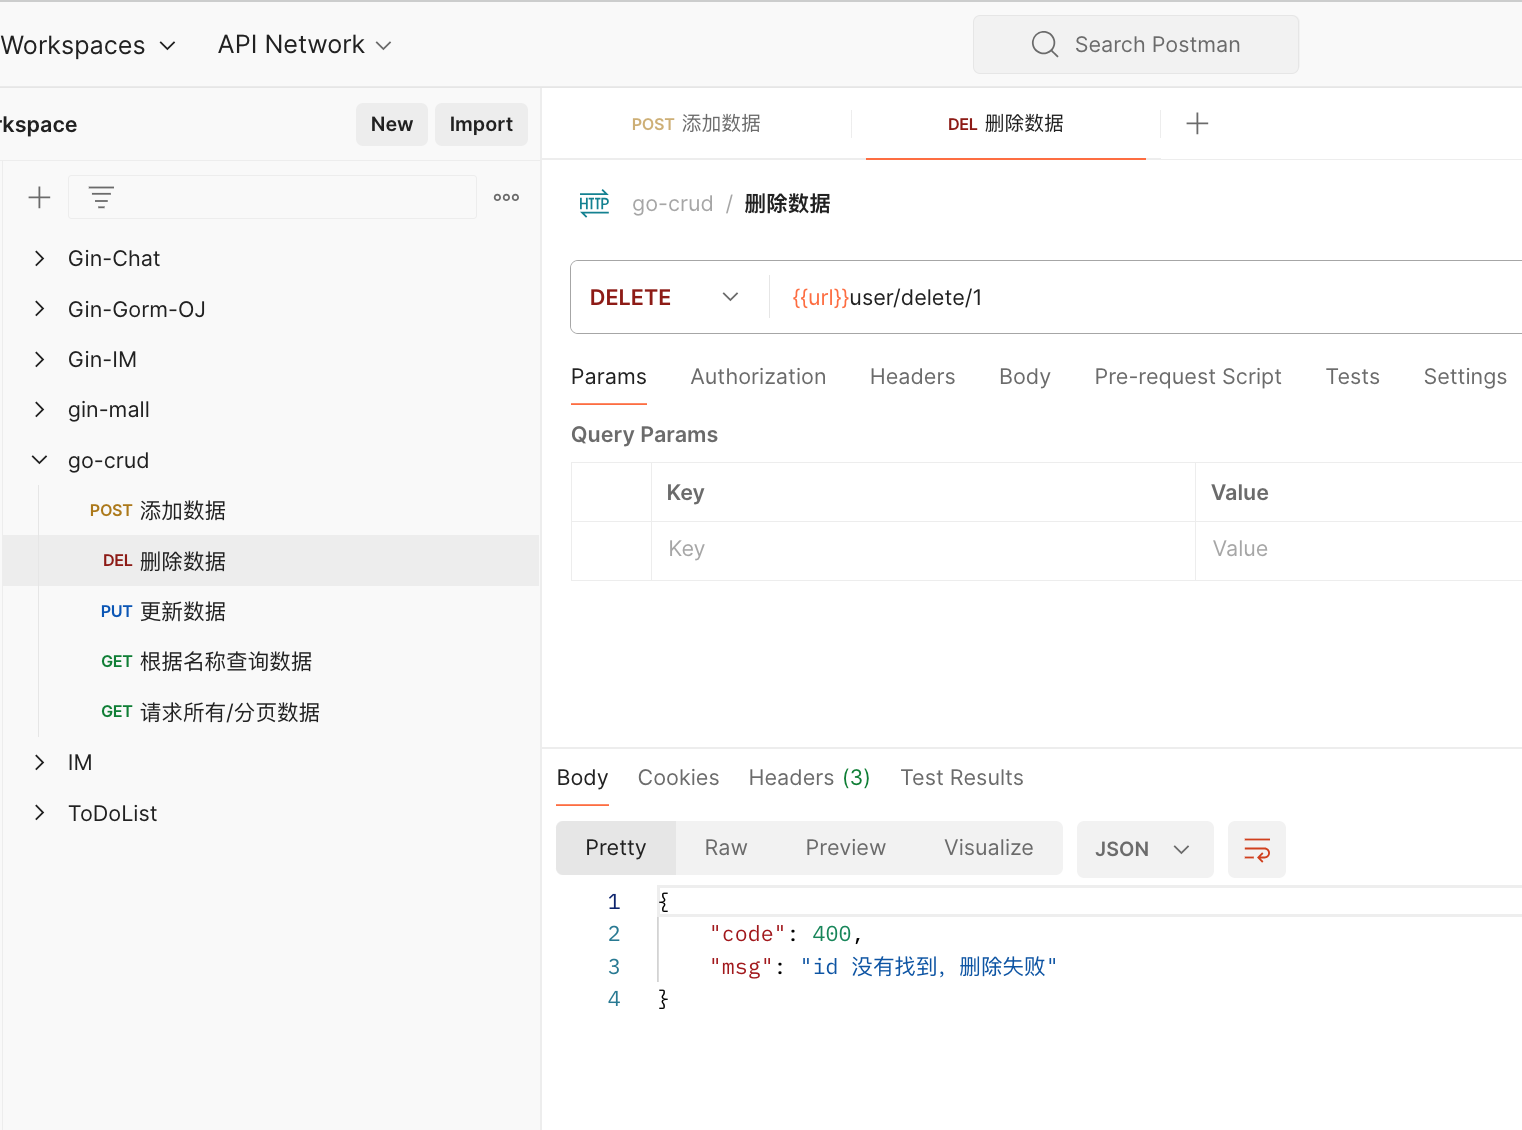Image resolution: width=1522 pixels, height=1130 pixels.
Task: Click the "msg" response line
Action: click(883, 967)
